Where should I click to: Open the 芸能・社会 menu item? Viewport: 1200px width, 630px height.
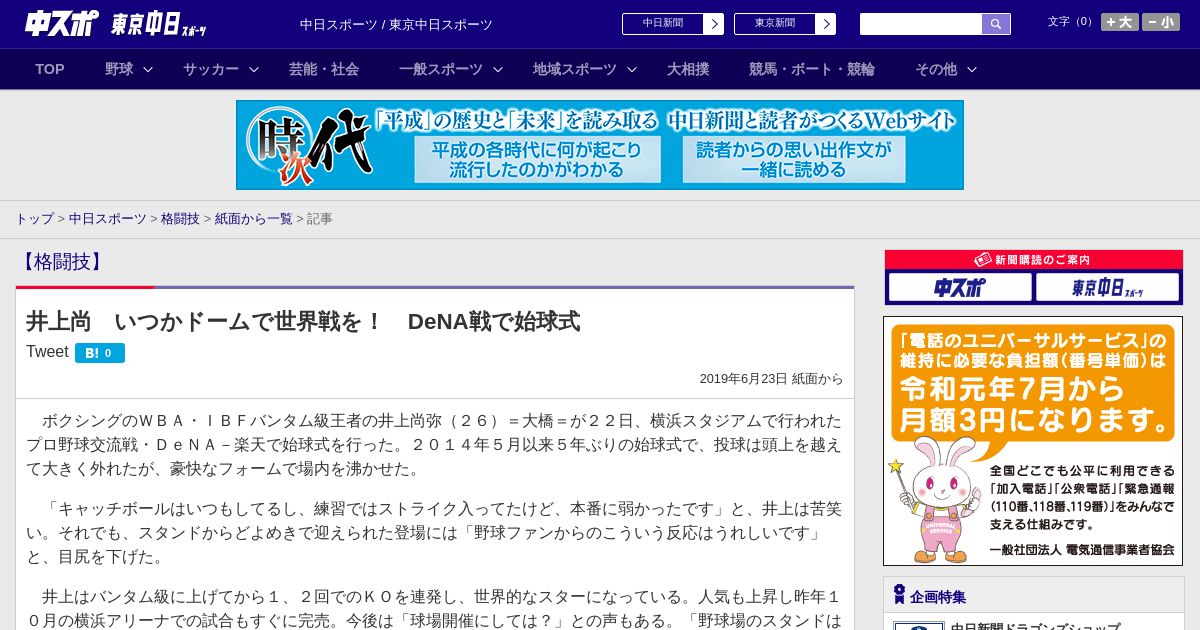(324, 69)
